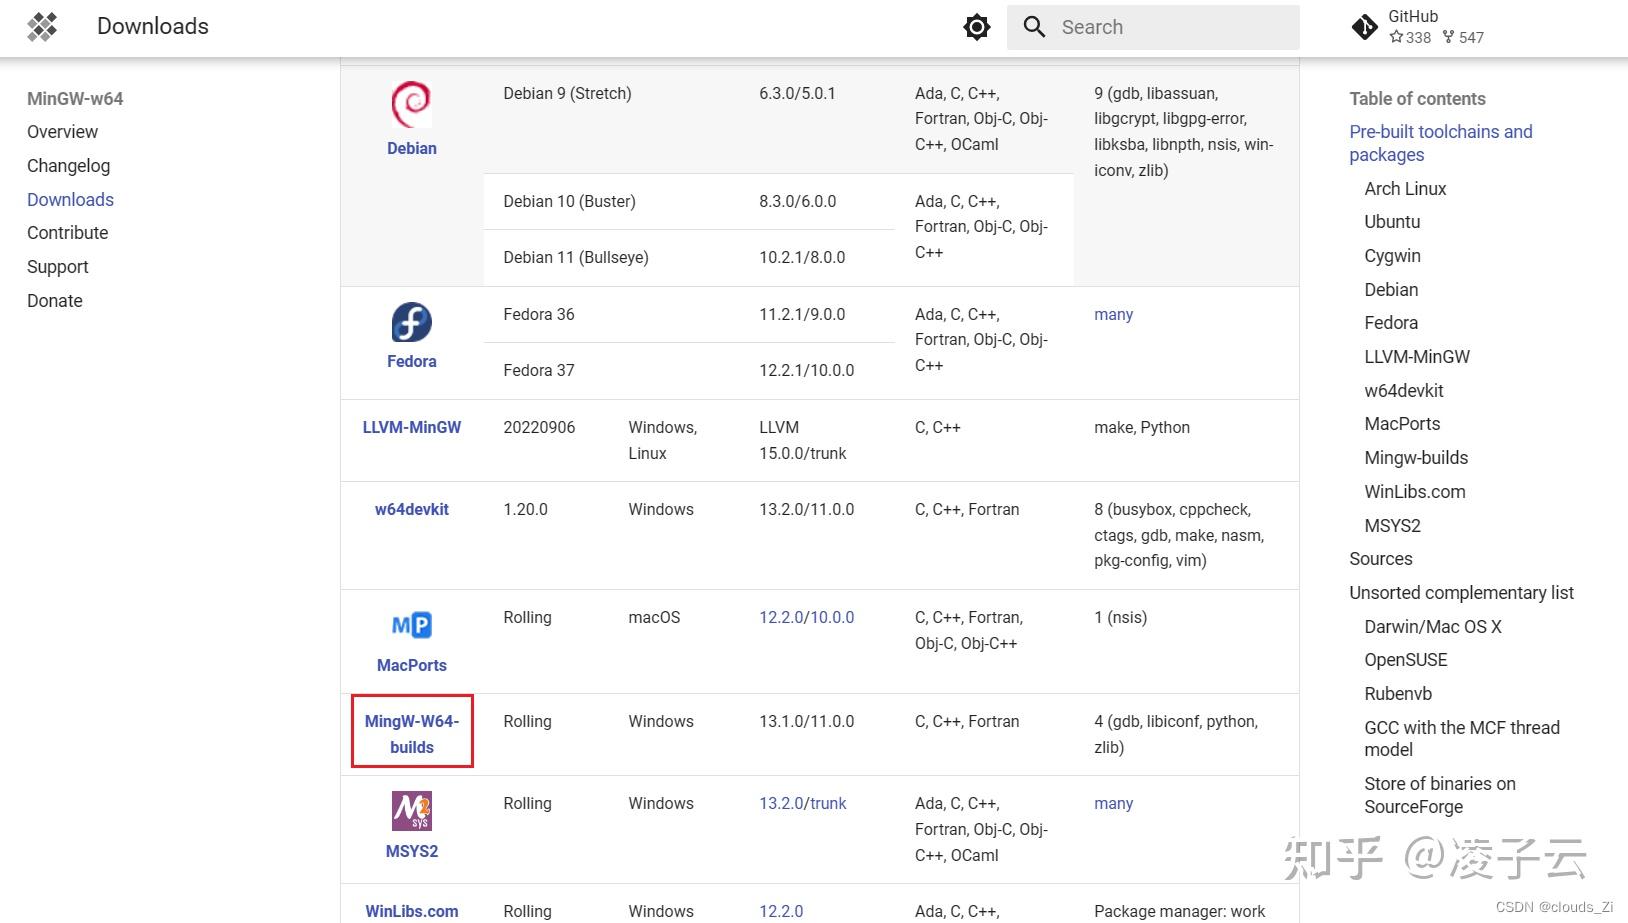Jump to LLVM-MinGW in table of contents

[1417, 357]
